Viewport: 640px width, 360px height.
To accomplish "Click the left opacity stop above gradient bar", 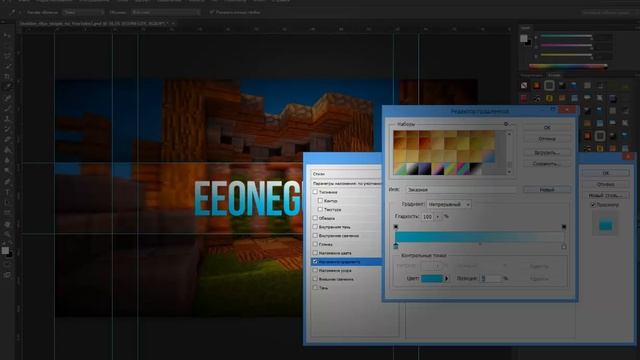I will (x=396, y=227).
